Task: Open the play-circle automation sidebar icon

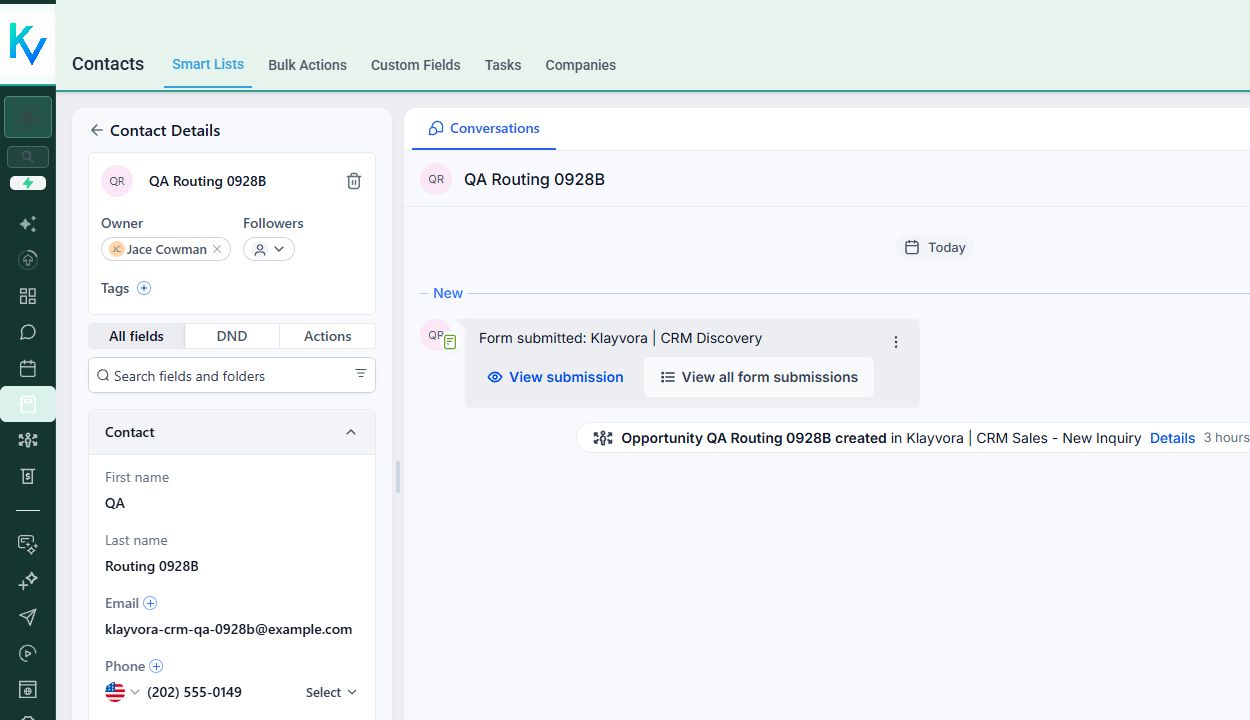Action: 28,653
